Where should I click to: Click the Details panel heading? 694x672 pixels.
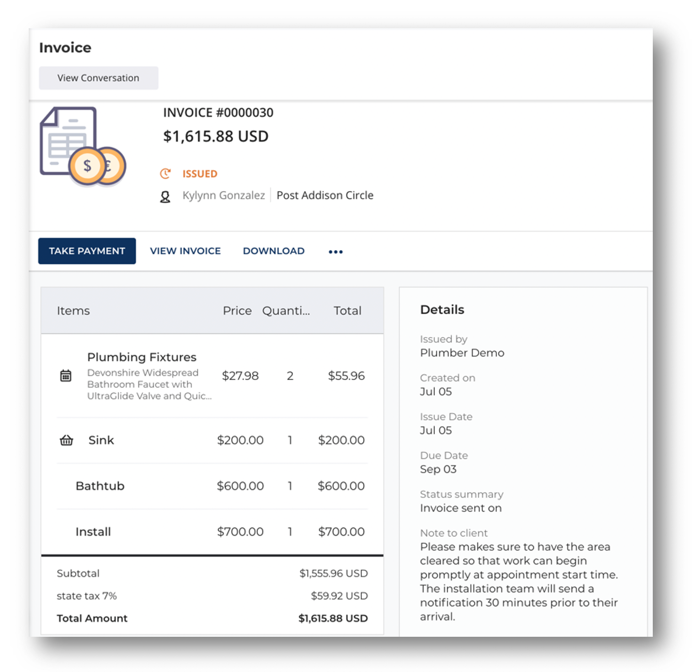pos(442,309)
